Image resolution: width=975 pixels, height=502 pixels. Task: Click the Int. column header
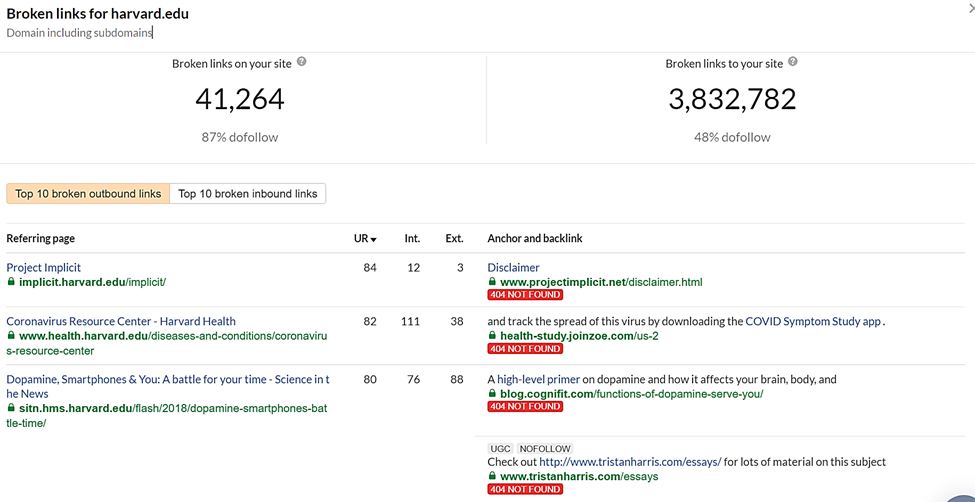(x=412, y=238)
